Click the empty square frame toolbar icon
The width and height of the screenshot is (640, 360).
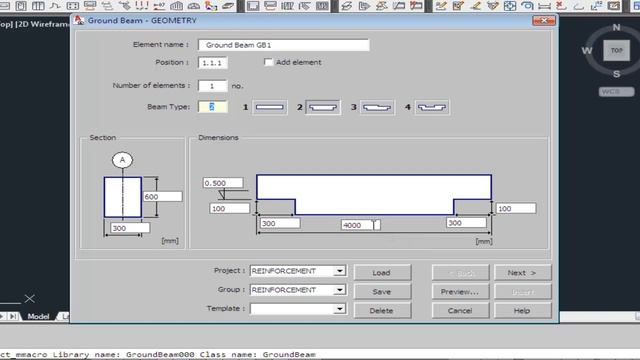[x=253, y=6]
